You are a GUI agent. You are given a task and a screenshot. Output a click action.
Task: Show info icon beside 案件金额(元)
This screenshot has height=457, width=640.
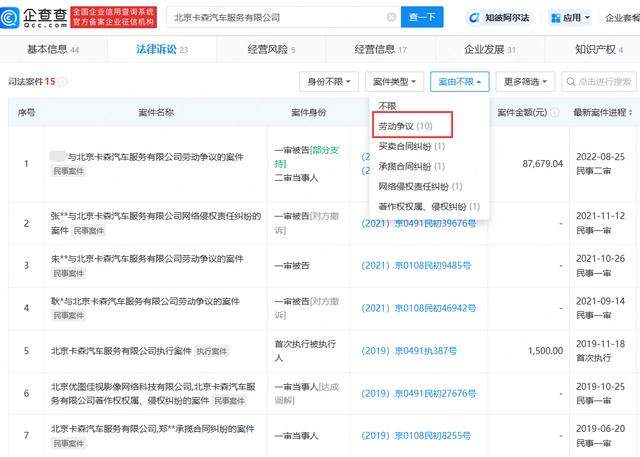click(555, 112)
